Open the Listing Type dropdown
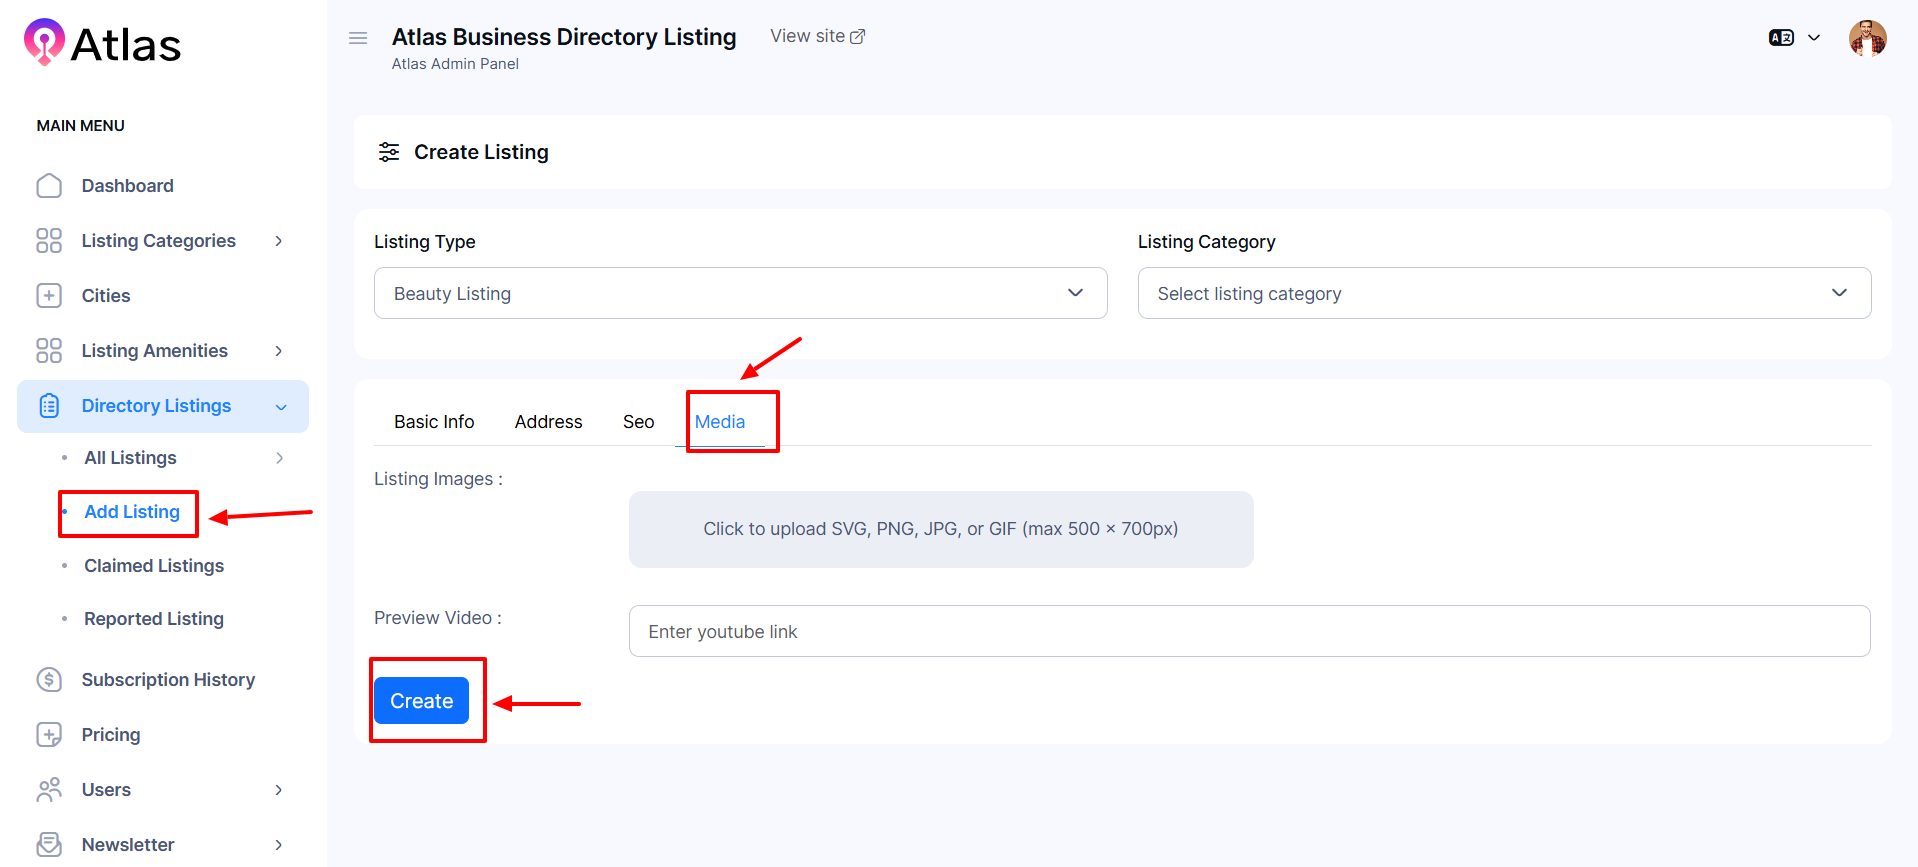The width and height of the screenshot is (1918, 867). tap(740, 293)
